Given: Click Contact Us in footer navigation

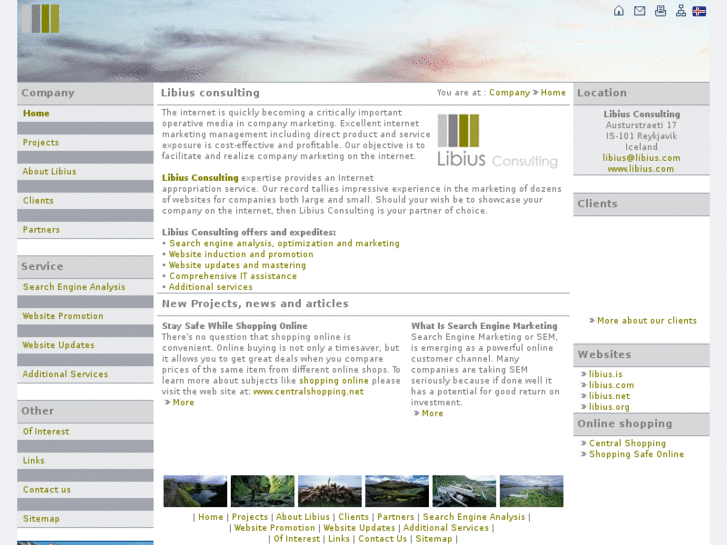Looking at the screenshot, I should pyautogui.click(x=383, y=539).
